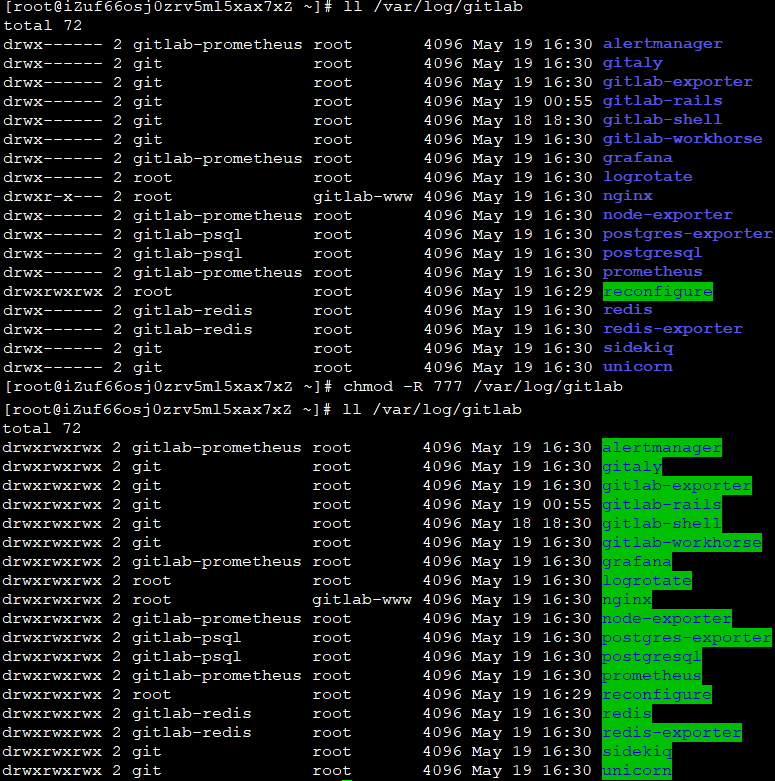Click the blue redis-exporter directory name
Viewport: 775px width, 781px height.
(x=672, y=329)
